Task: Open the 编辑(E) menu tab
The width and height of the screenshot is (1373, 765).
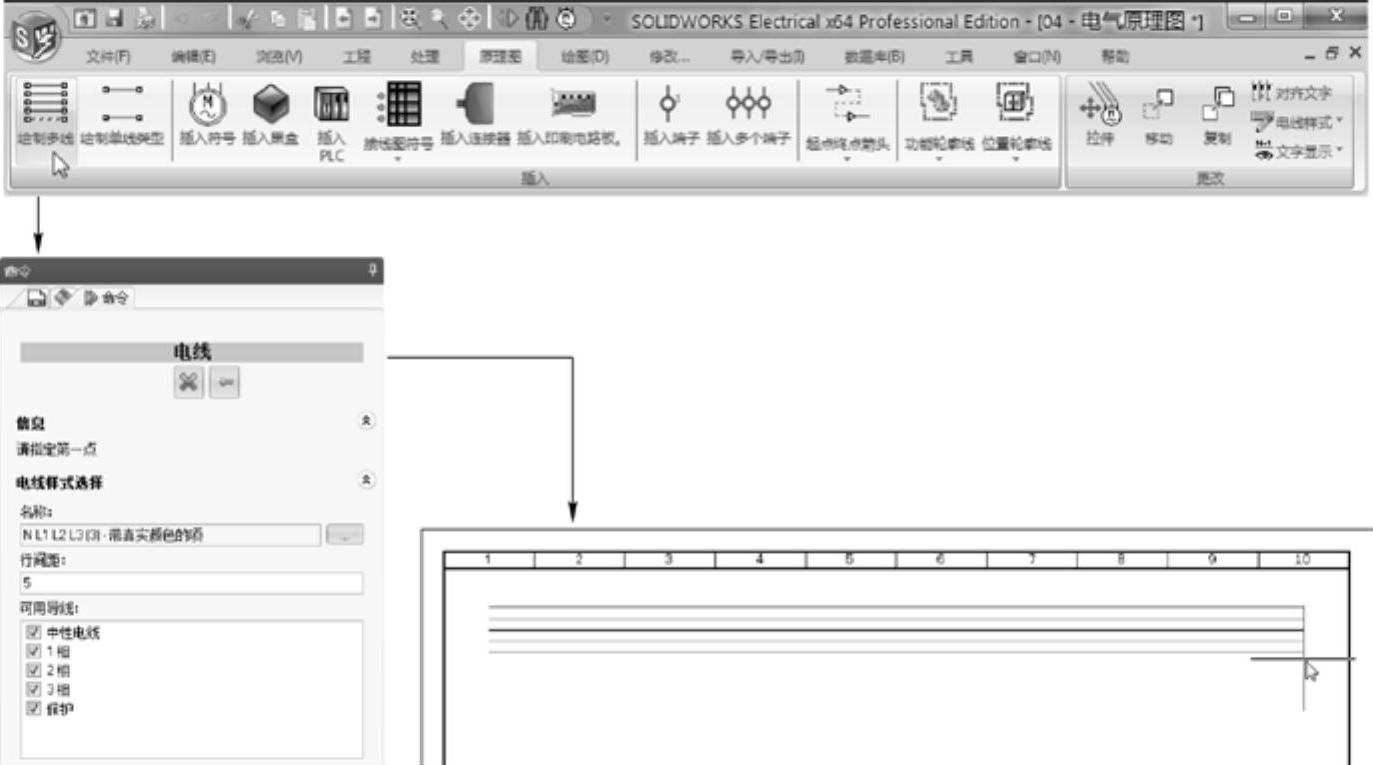Action: [196, 56]
